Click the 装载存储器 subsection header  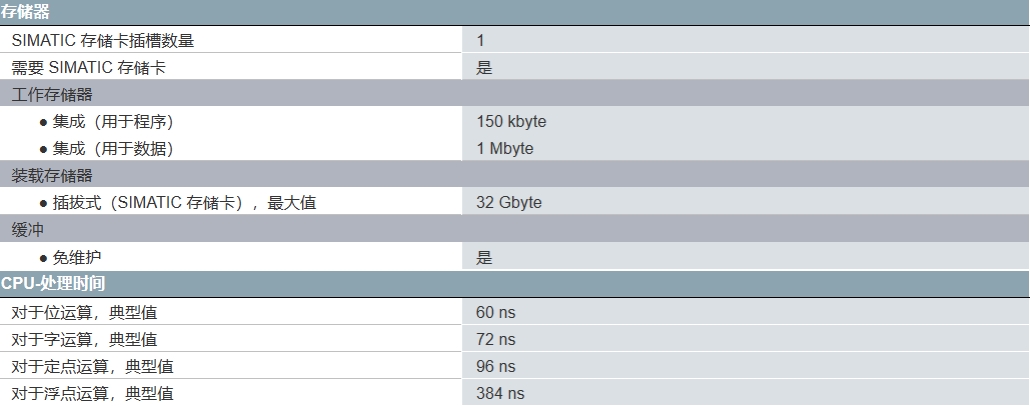pos(52,176)
